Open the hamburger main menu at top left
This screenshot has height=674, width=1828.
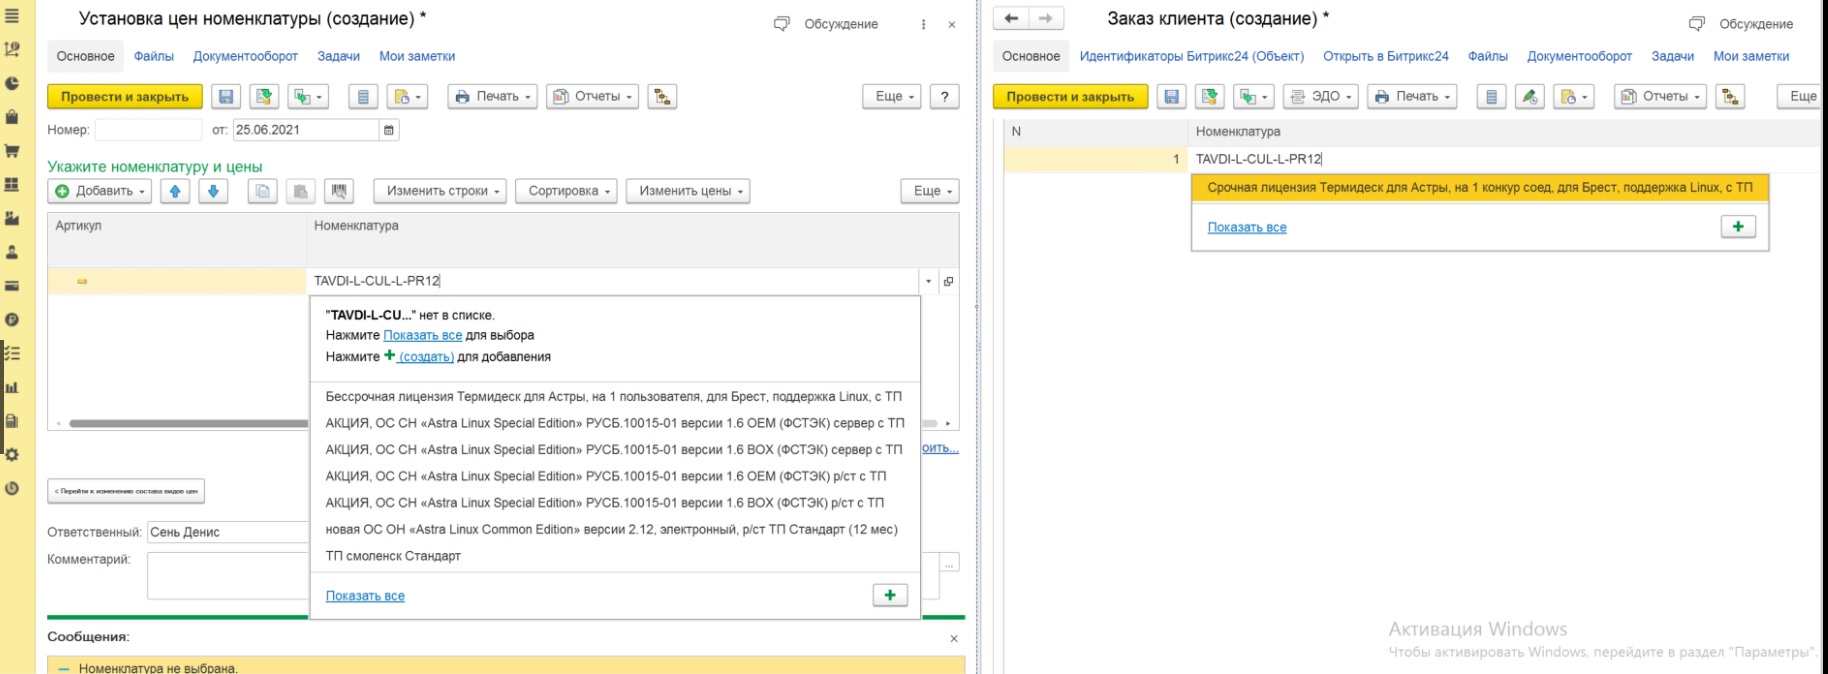pyautogui.click(x=12, y=16)
